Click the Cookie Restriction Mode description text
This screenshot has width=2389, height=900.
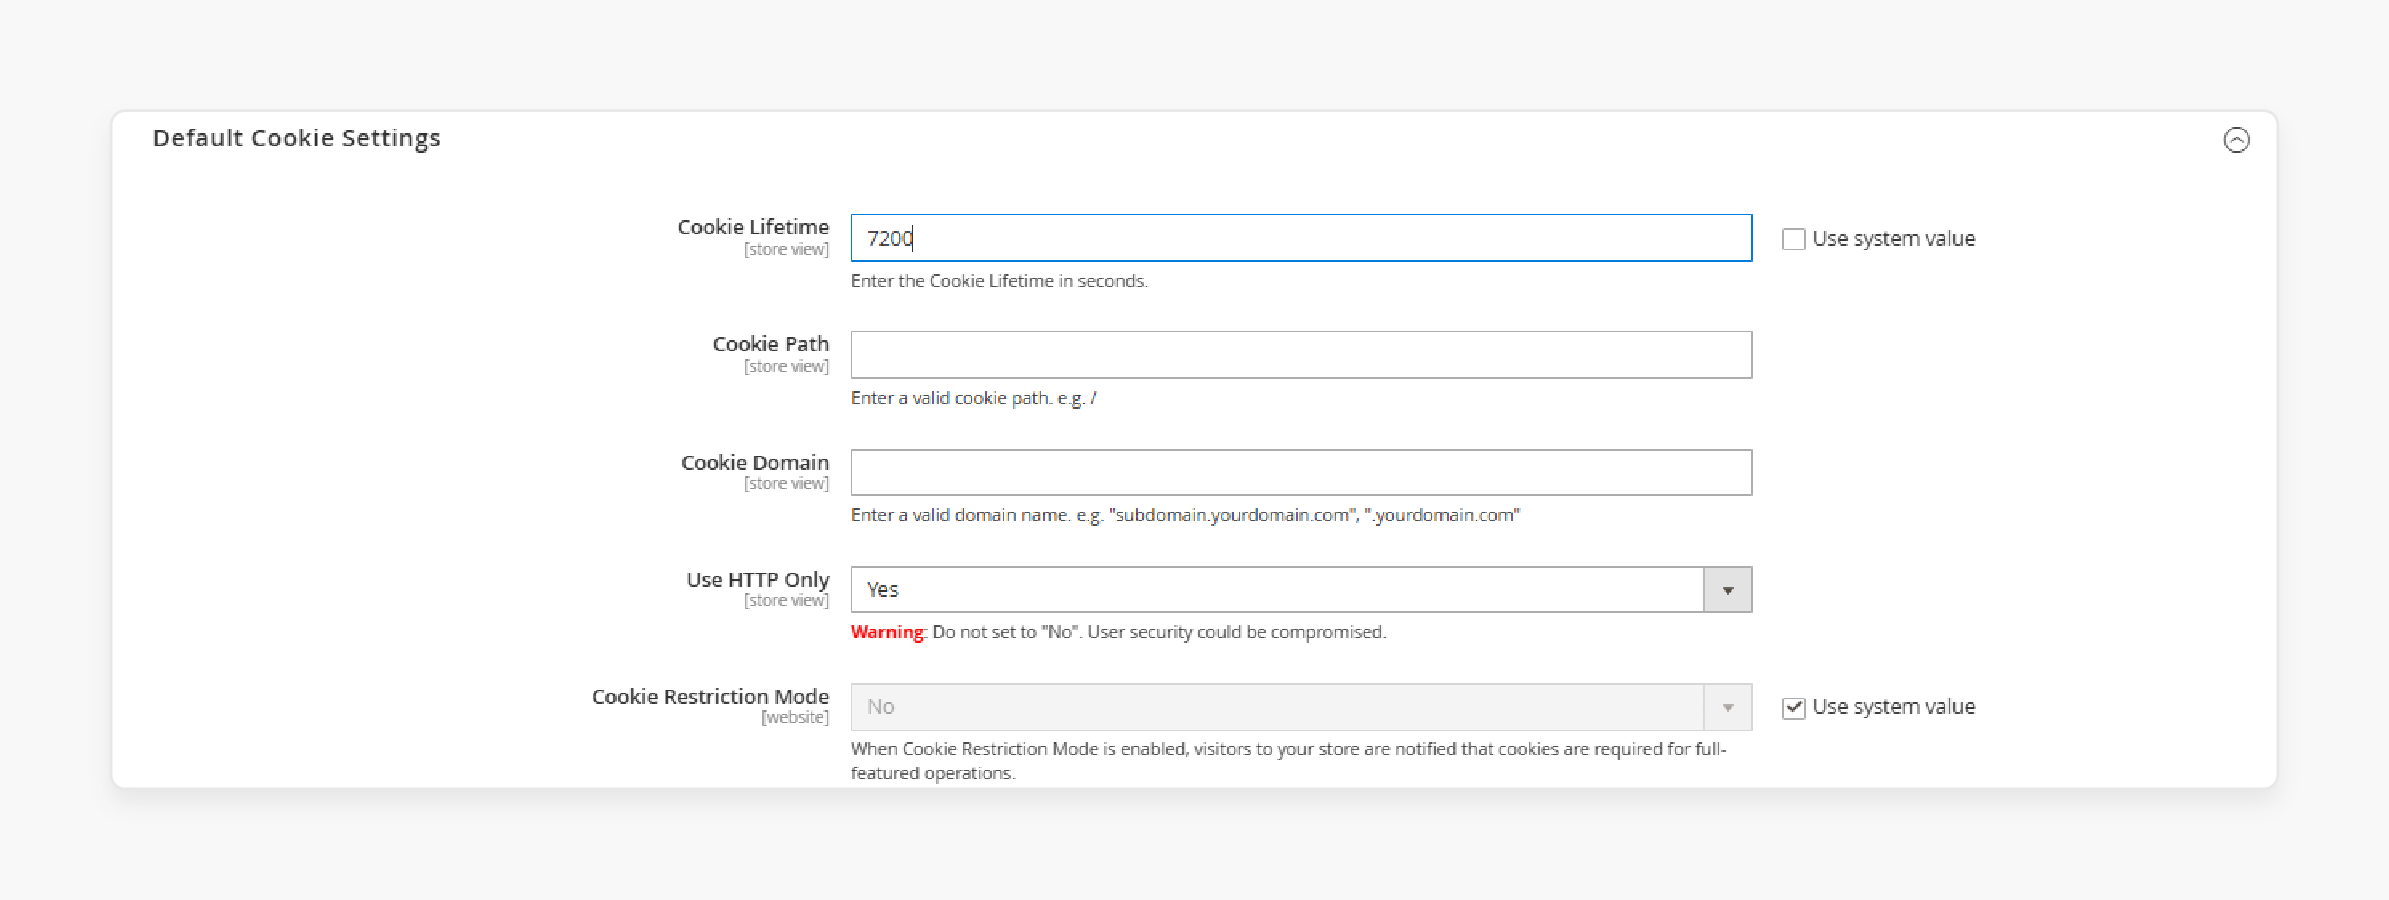point(1289,761)
